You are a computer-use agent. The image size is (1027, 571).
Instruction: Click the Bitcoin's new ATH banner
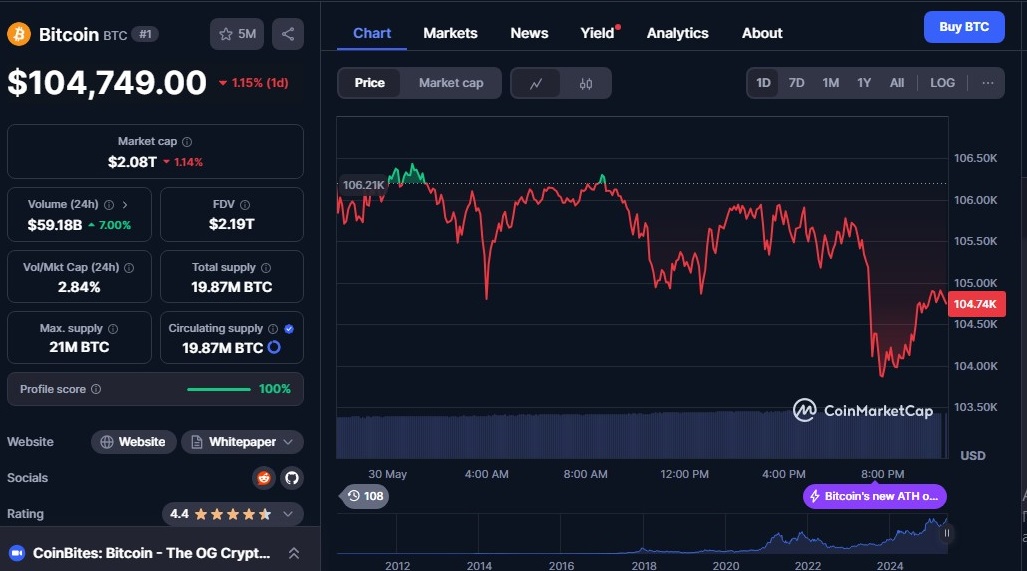[x=874, y=496]
